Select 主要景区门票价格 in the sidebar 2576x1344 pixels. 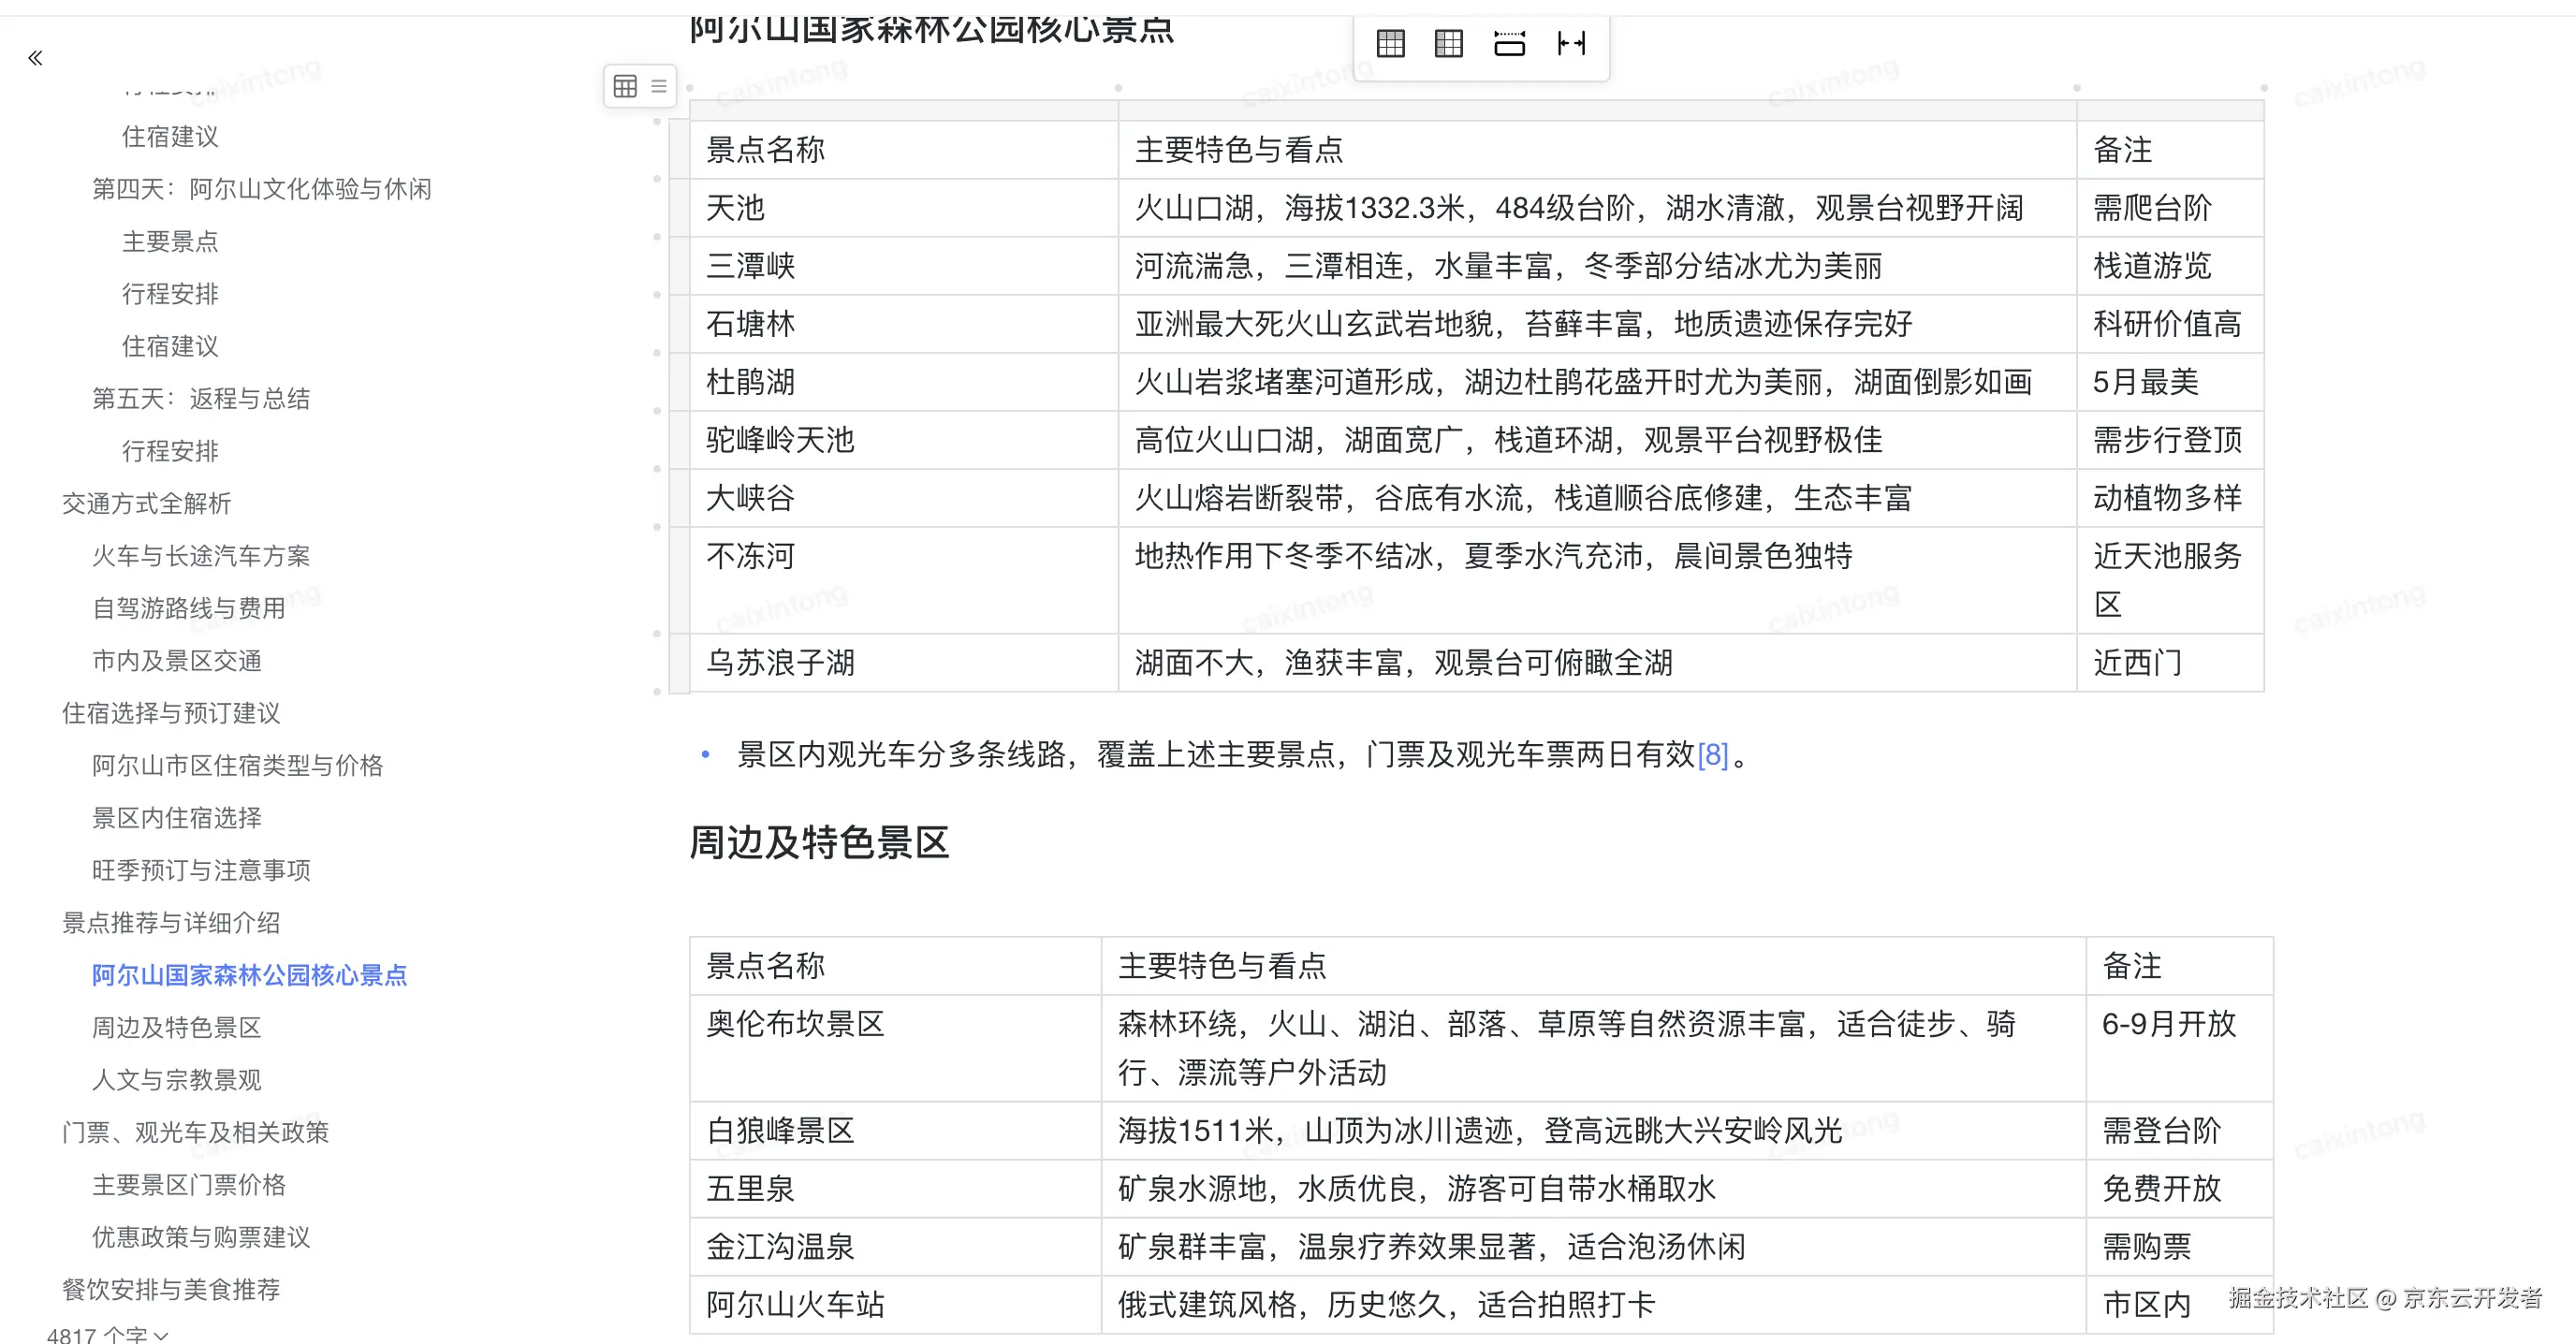point(187,1185)
